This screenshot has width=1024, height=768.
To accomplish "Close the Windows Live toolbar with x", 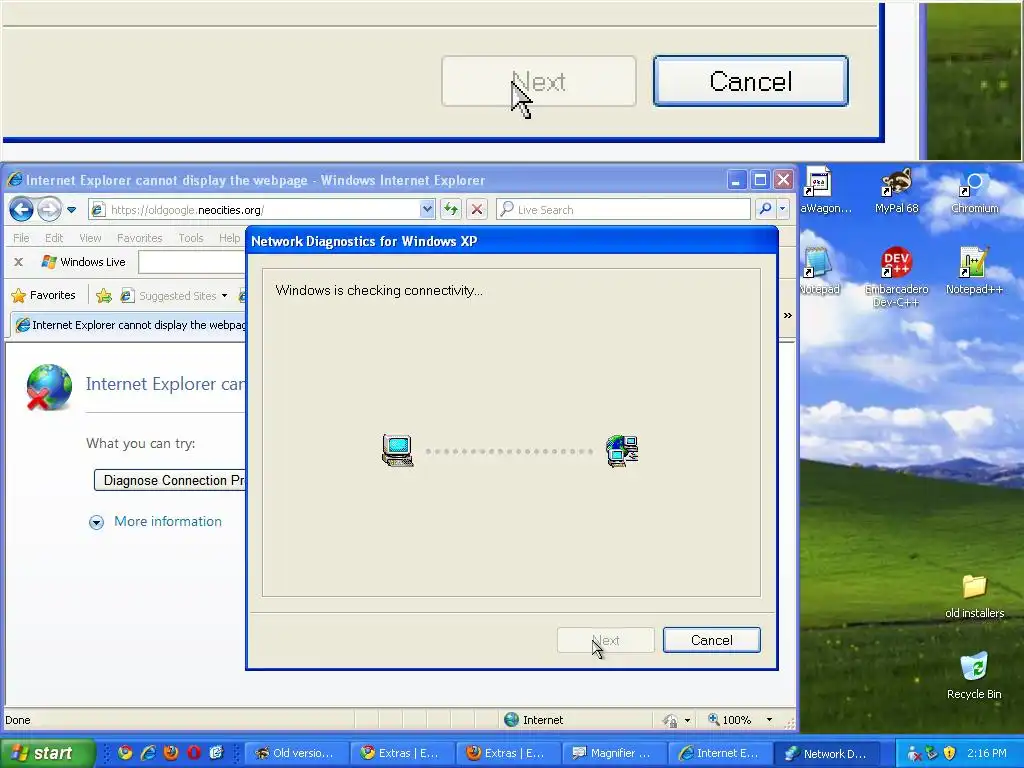I will pyautogui.click(x=18, y=262).
